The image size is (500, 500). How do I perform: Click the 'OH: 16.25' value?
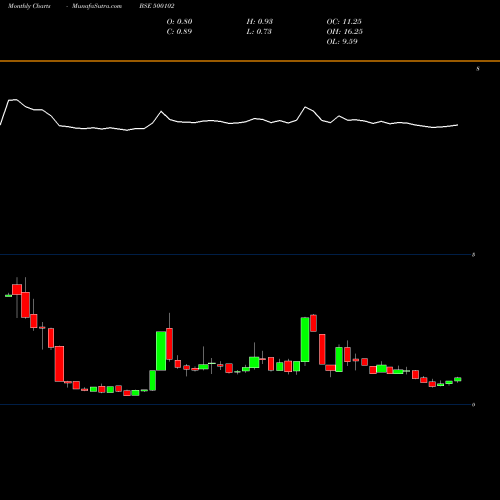tap(345, 32)
